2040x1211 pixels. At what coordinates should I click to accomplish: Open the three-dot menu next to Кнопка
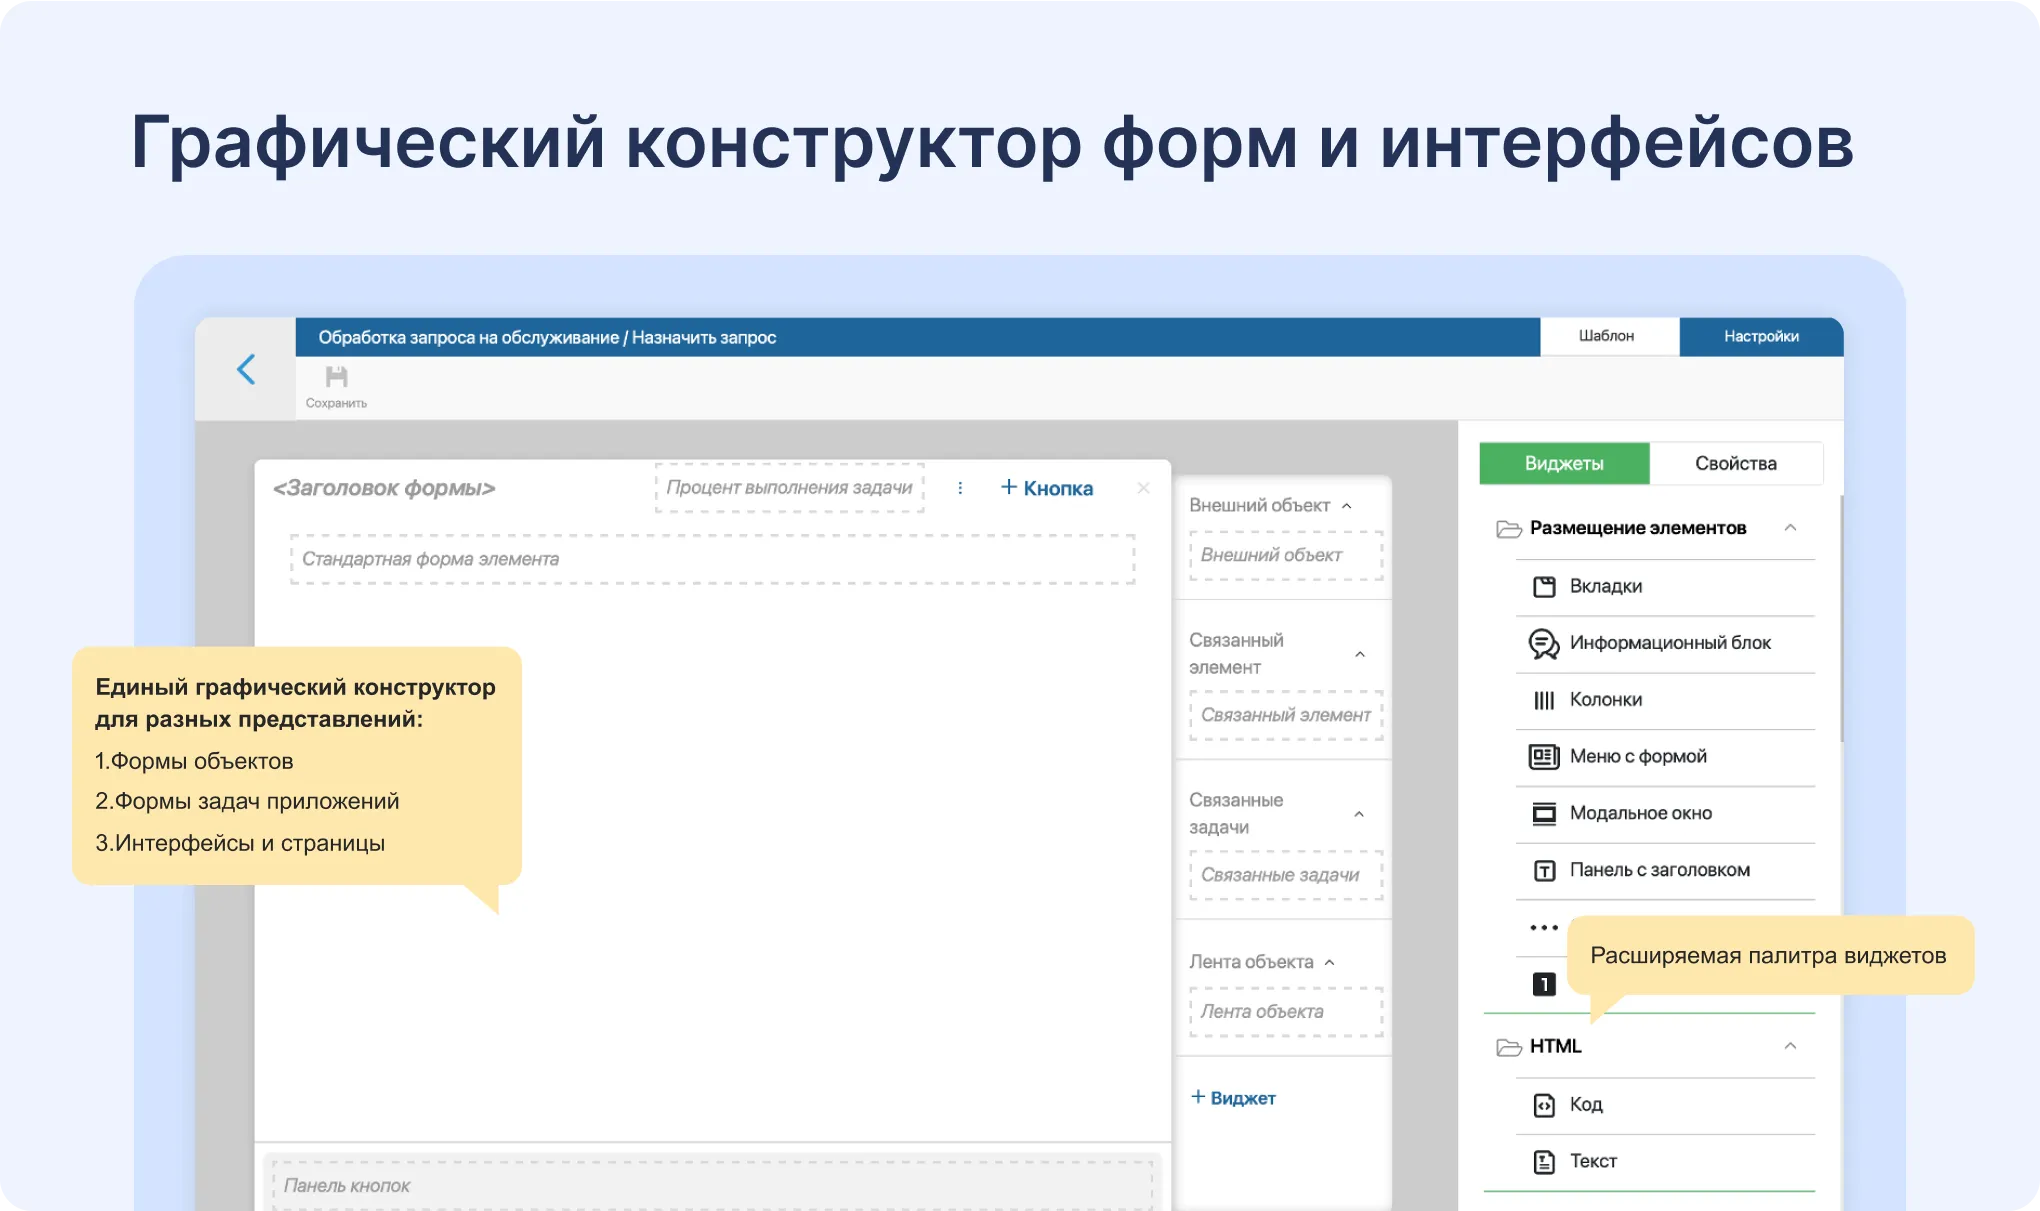tap(961, 488)
